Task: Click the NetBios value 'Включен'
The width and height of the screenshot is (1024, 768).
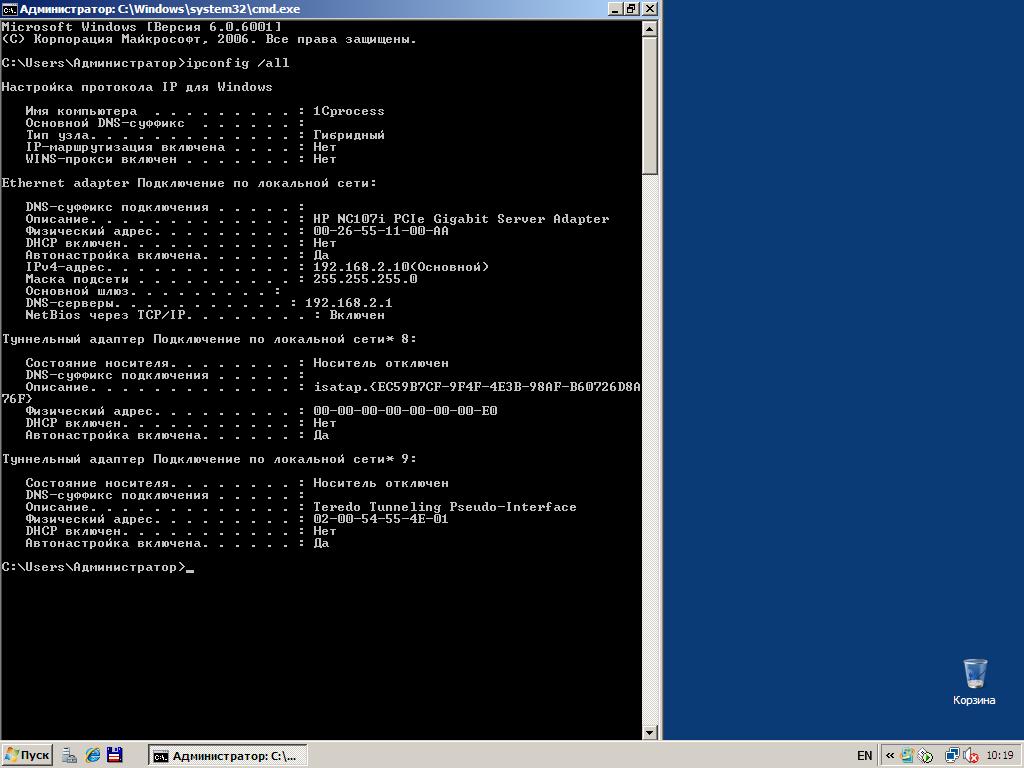Action: (x=357, y=315)
